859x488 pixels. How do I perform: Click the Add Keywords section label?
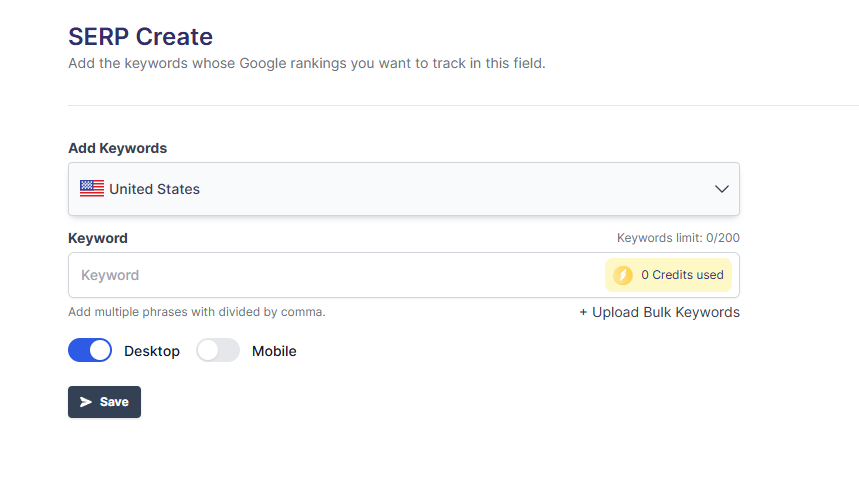point(117,148)
